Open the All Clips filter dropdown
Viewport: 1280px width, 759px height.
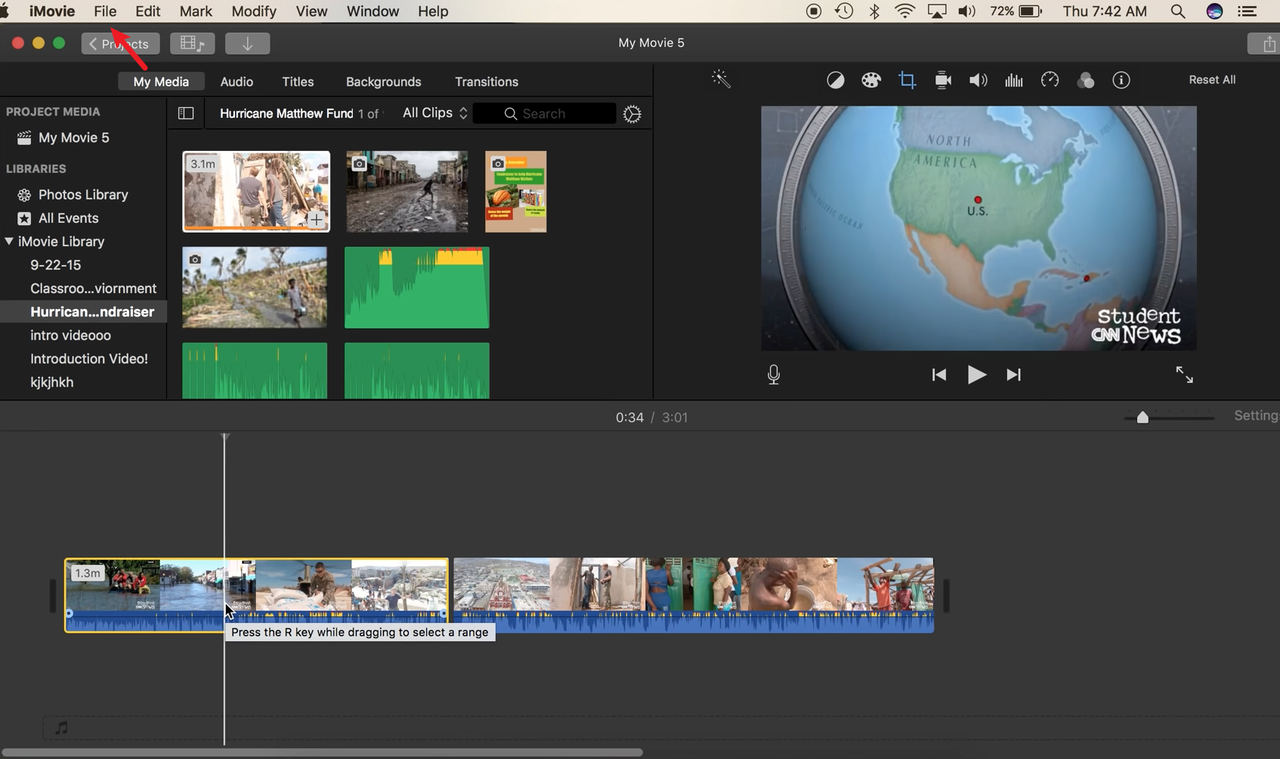pyautogui.click(x=435, y=114)
